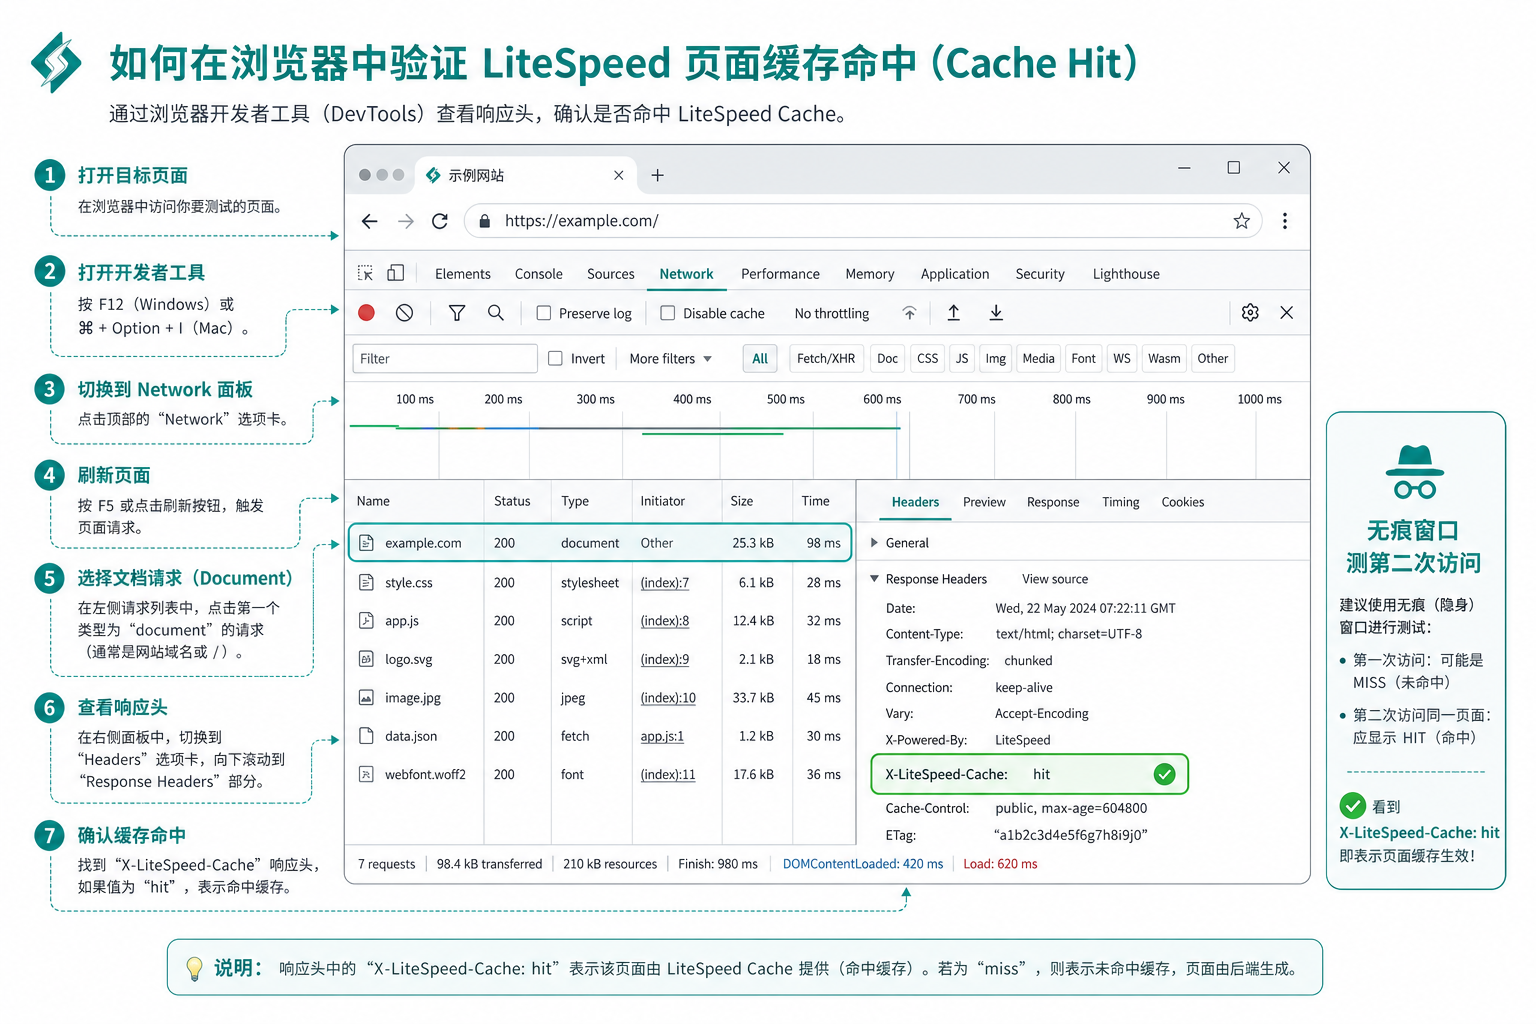Click the browser forward arrow
Viewport: 1536px width, 1024px height.
405,221
